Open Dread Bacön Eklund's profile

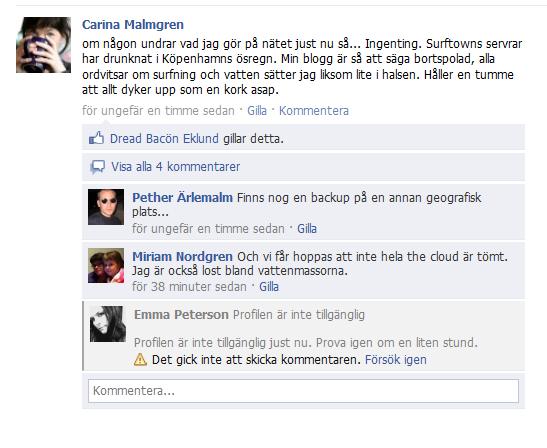coord(164,139)
